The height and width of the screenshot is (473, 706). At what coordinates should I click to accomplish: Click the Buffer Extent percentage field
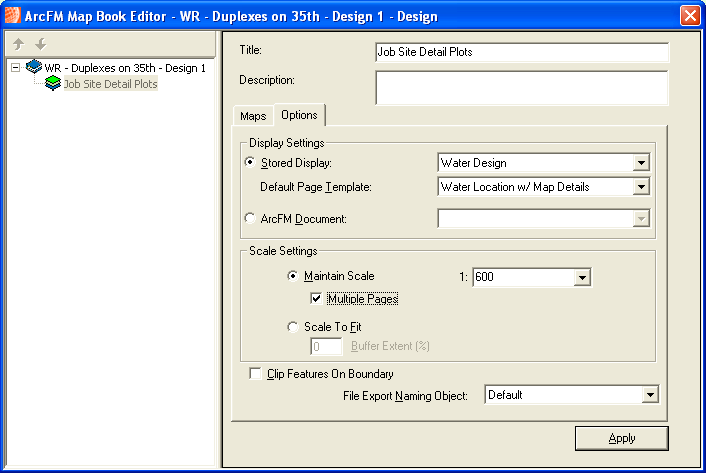(x=326, y=347)
